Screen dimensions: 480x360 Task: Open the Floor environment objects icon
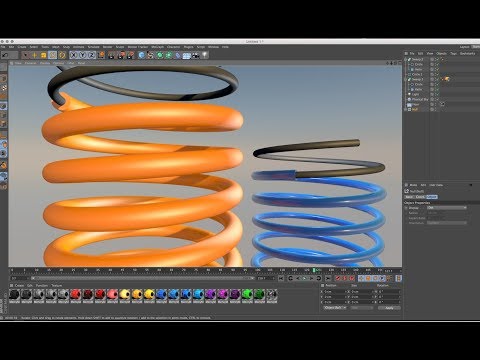coord(187,55)
